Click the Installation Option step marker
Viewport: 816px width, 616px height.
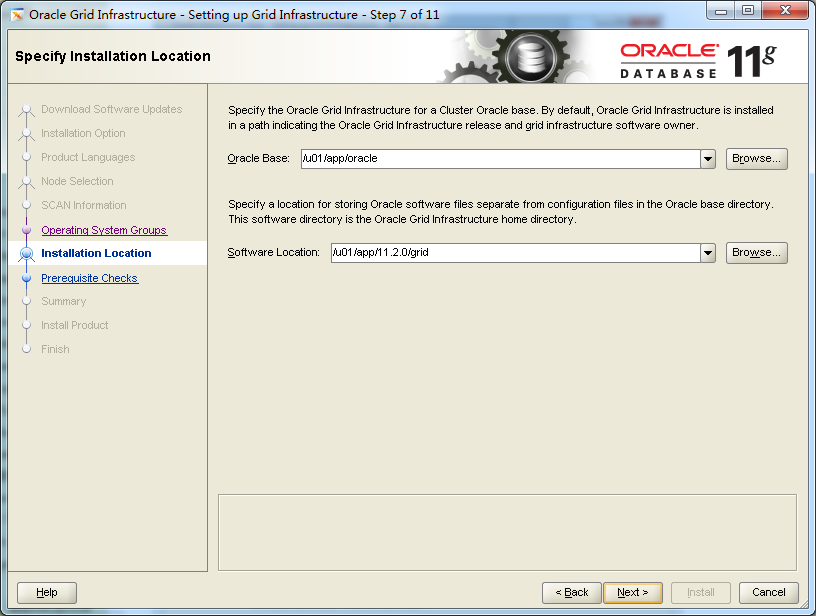(x=27, y=134)
